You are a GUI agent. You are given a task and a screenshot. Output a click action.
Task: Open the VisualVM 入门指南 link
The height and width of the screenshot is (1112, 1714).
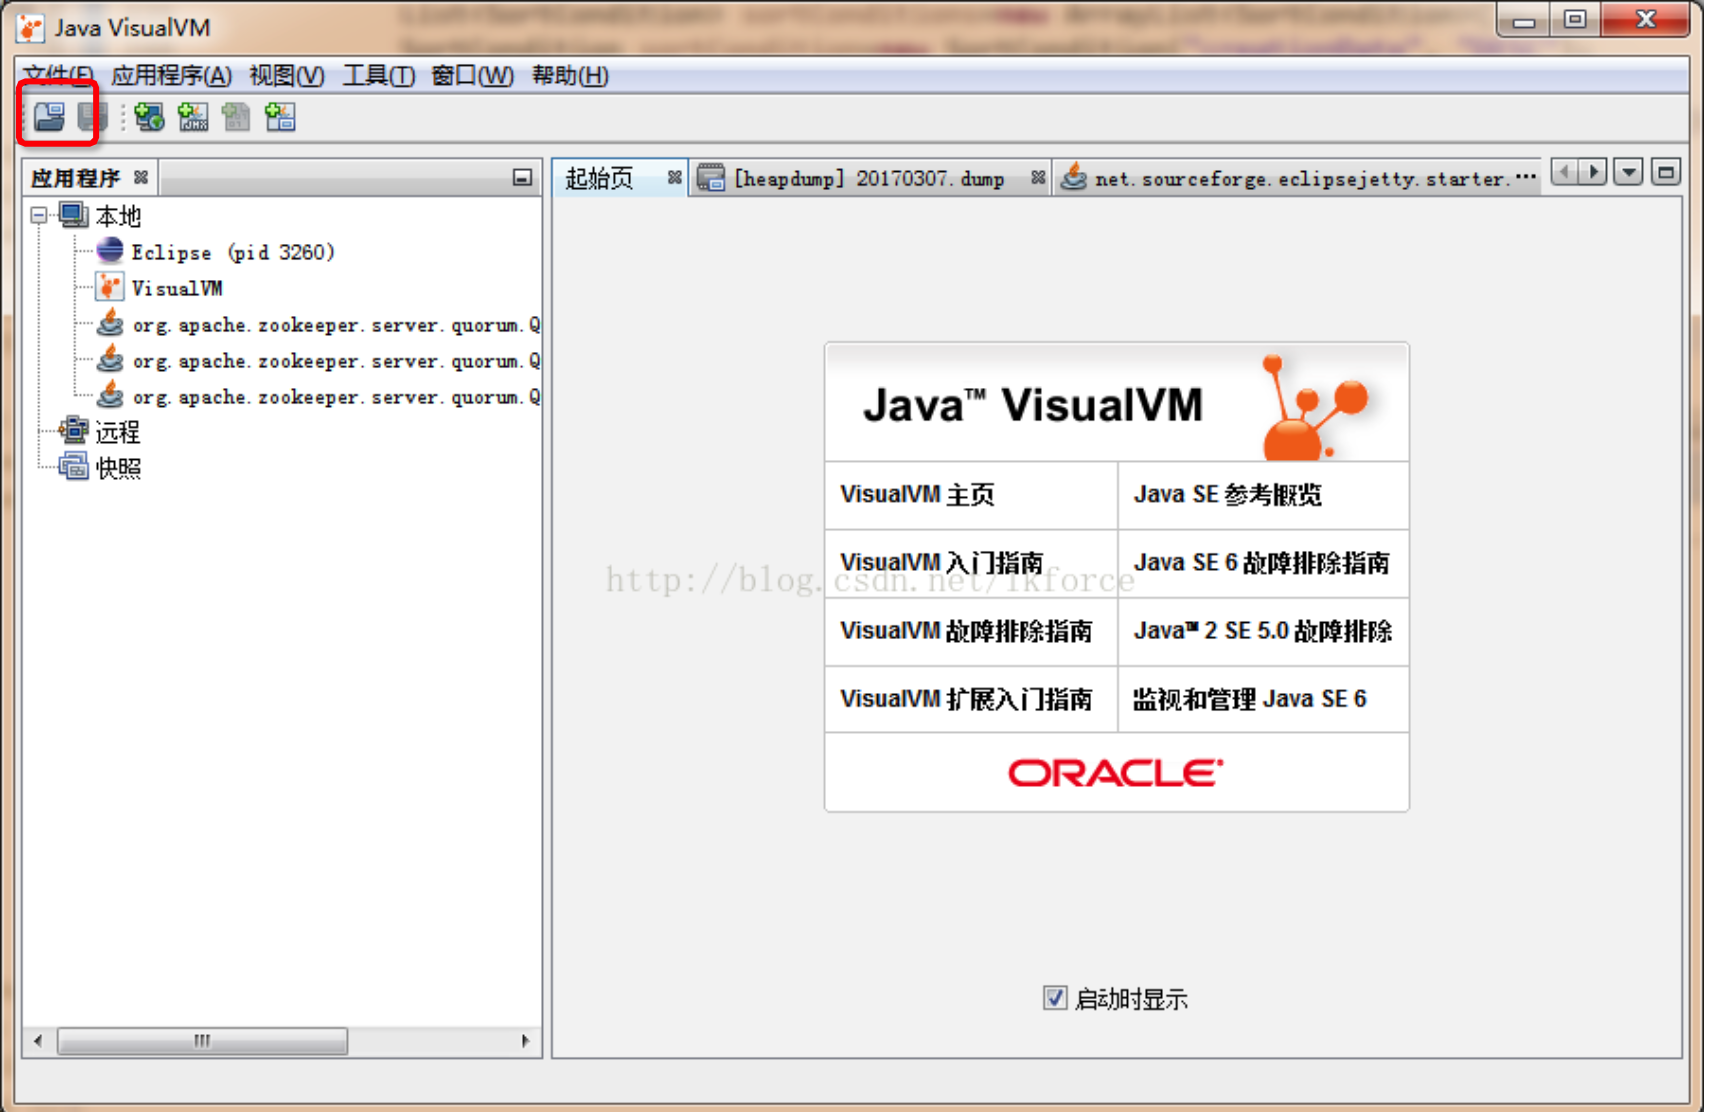[941, 562]
